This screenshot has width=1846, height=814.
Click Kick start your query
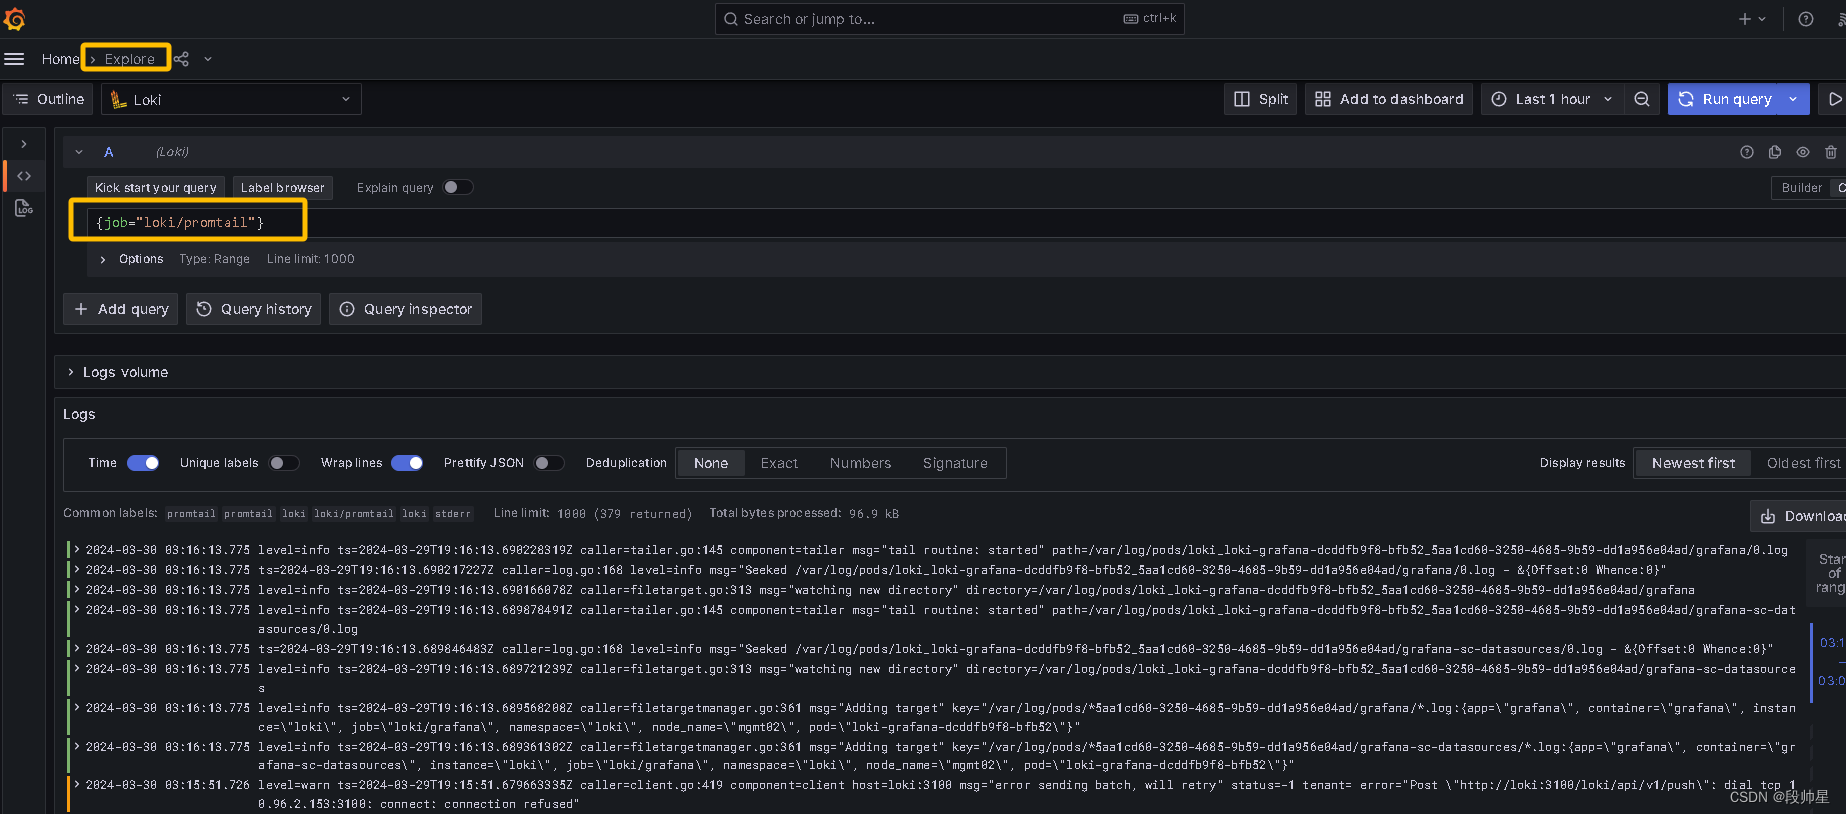click(155, 187)
